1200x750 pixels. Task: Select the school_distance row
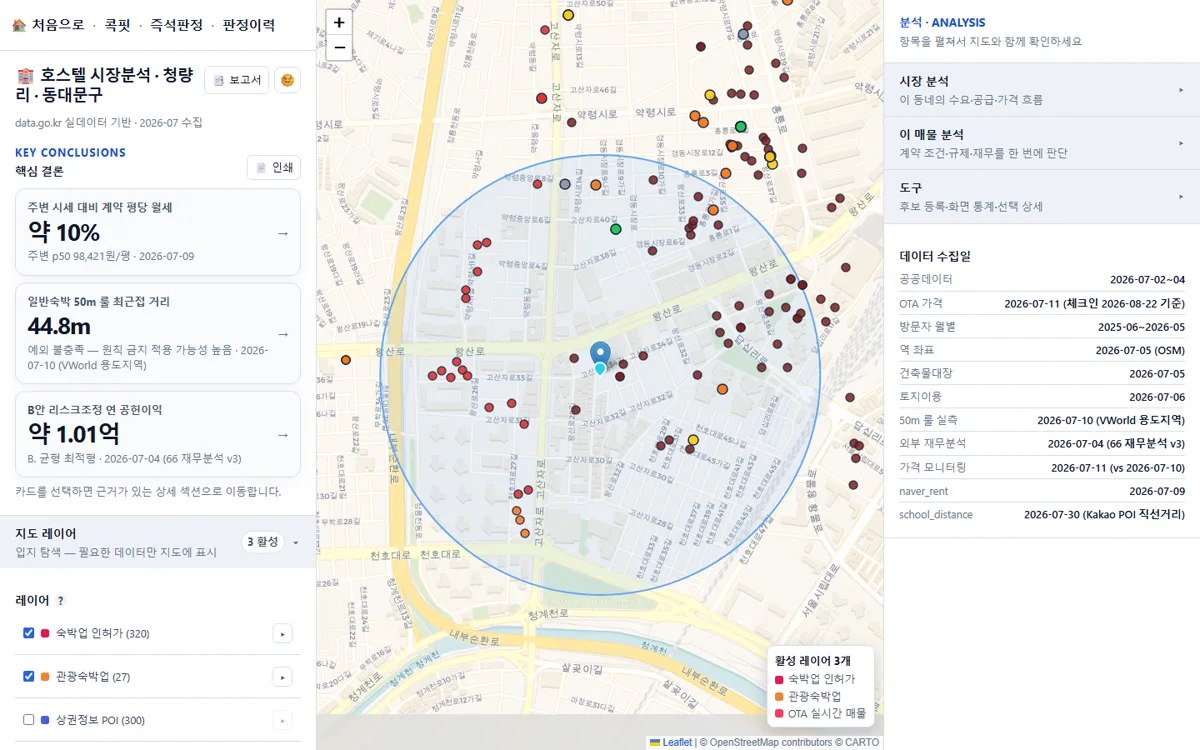pyautogui.click(x=1042, y=514)
